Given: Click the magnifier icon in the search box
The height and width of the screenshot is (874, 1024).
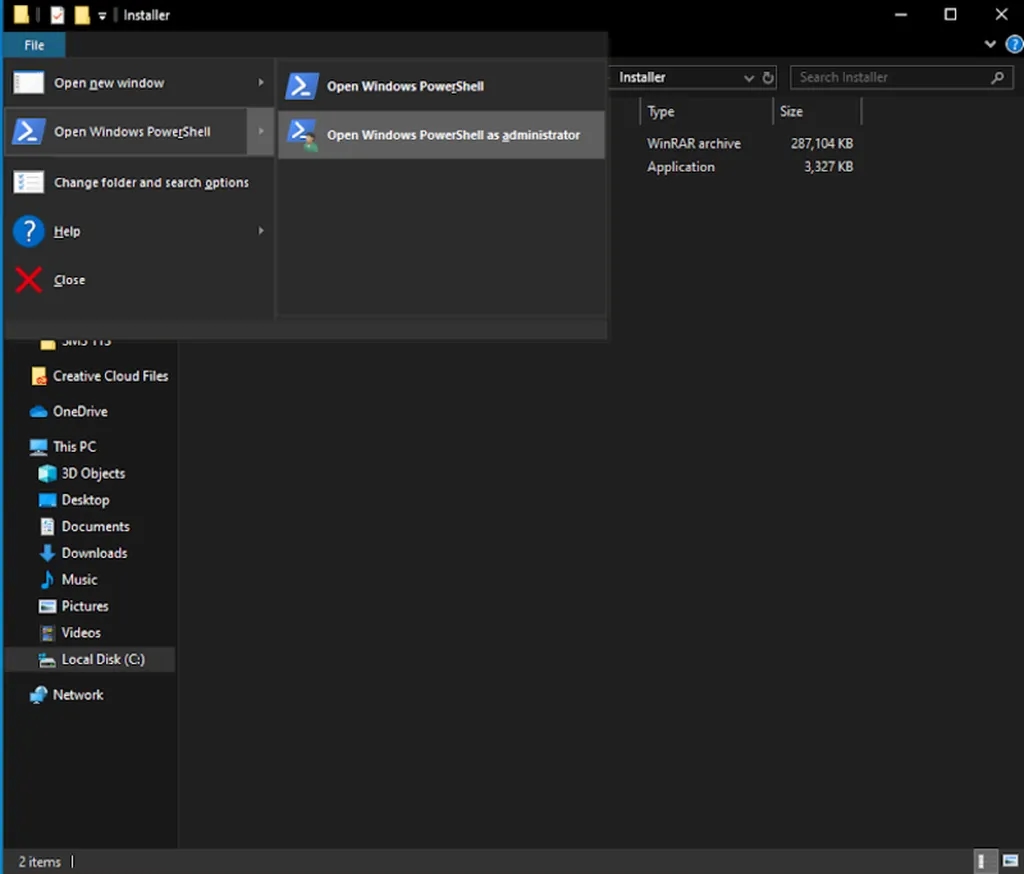Looking at the screenshot, I should click(996, 78).
